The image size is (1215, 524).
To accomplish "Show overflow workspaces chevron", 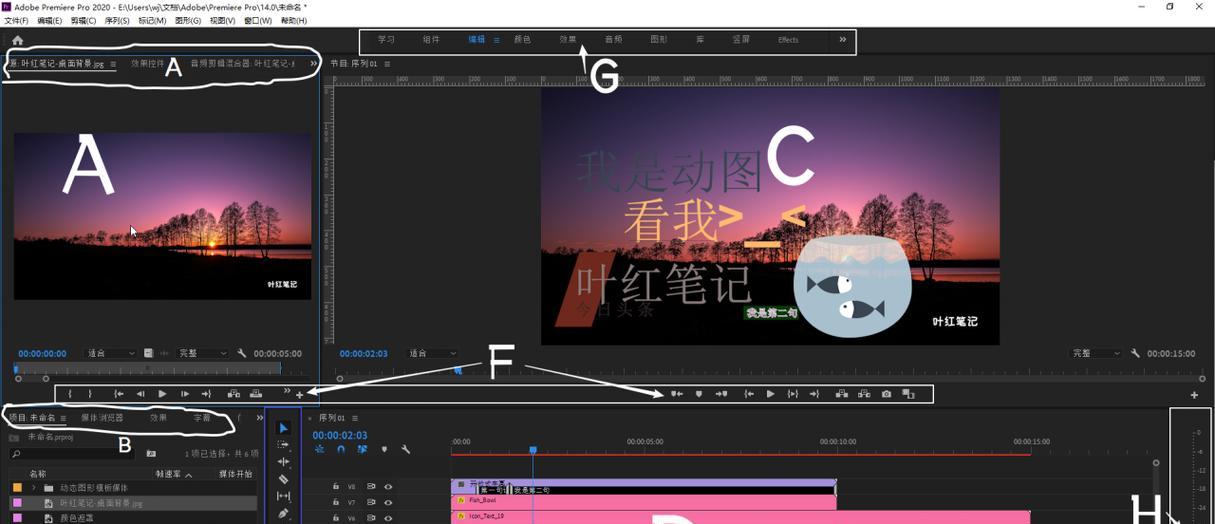I will (x=842, y=40).
